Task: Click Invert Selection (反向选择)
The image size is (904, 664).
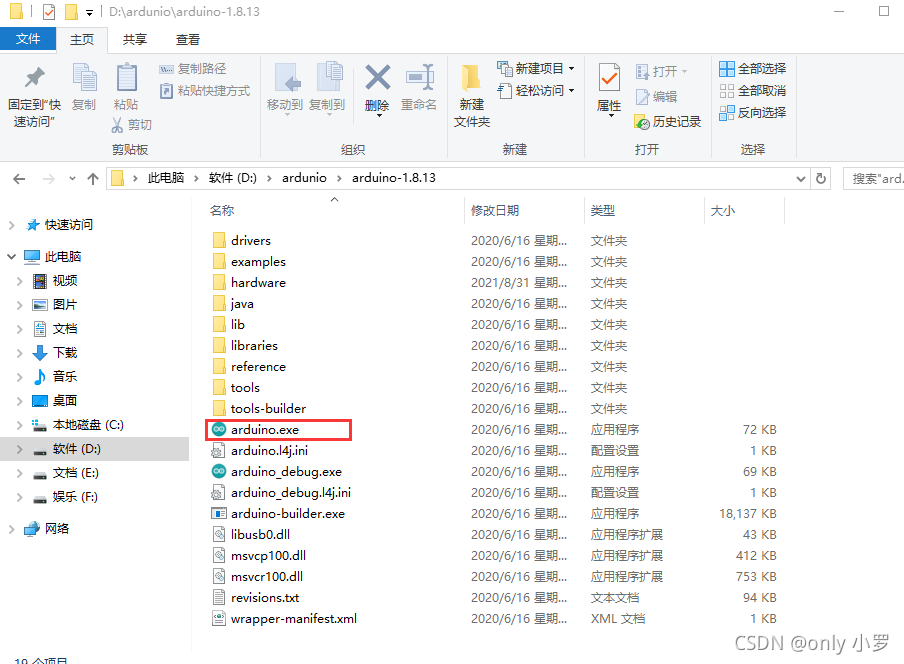Action: (752, 112)
